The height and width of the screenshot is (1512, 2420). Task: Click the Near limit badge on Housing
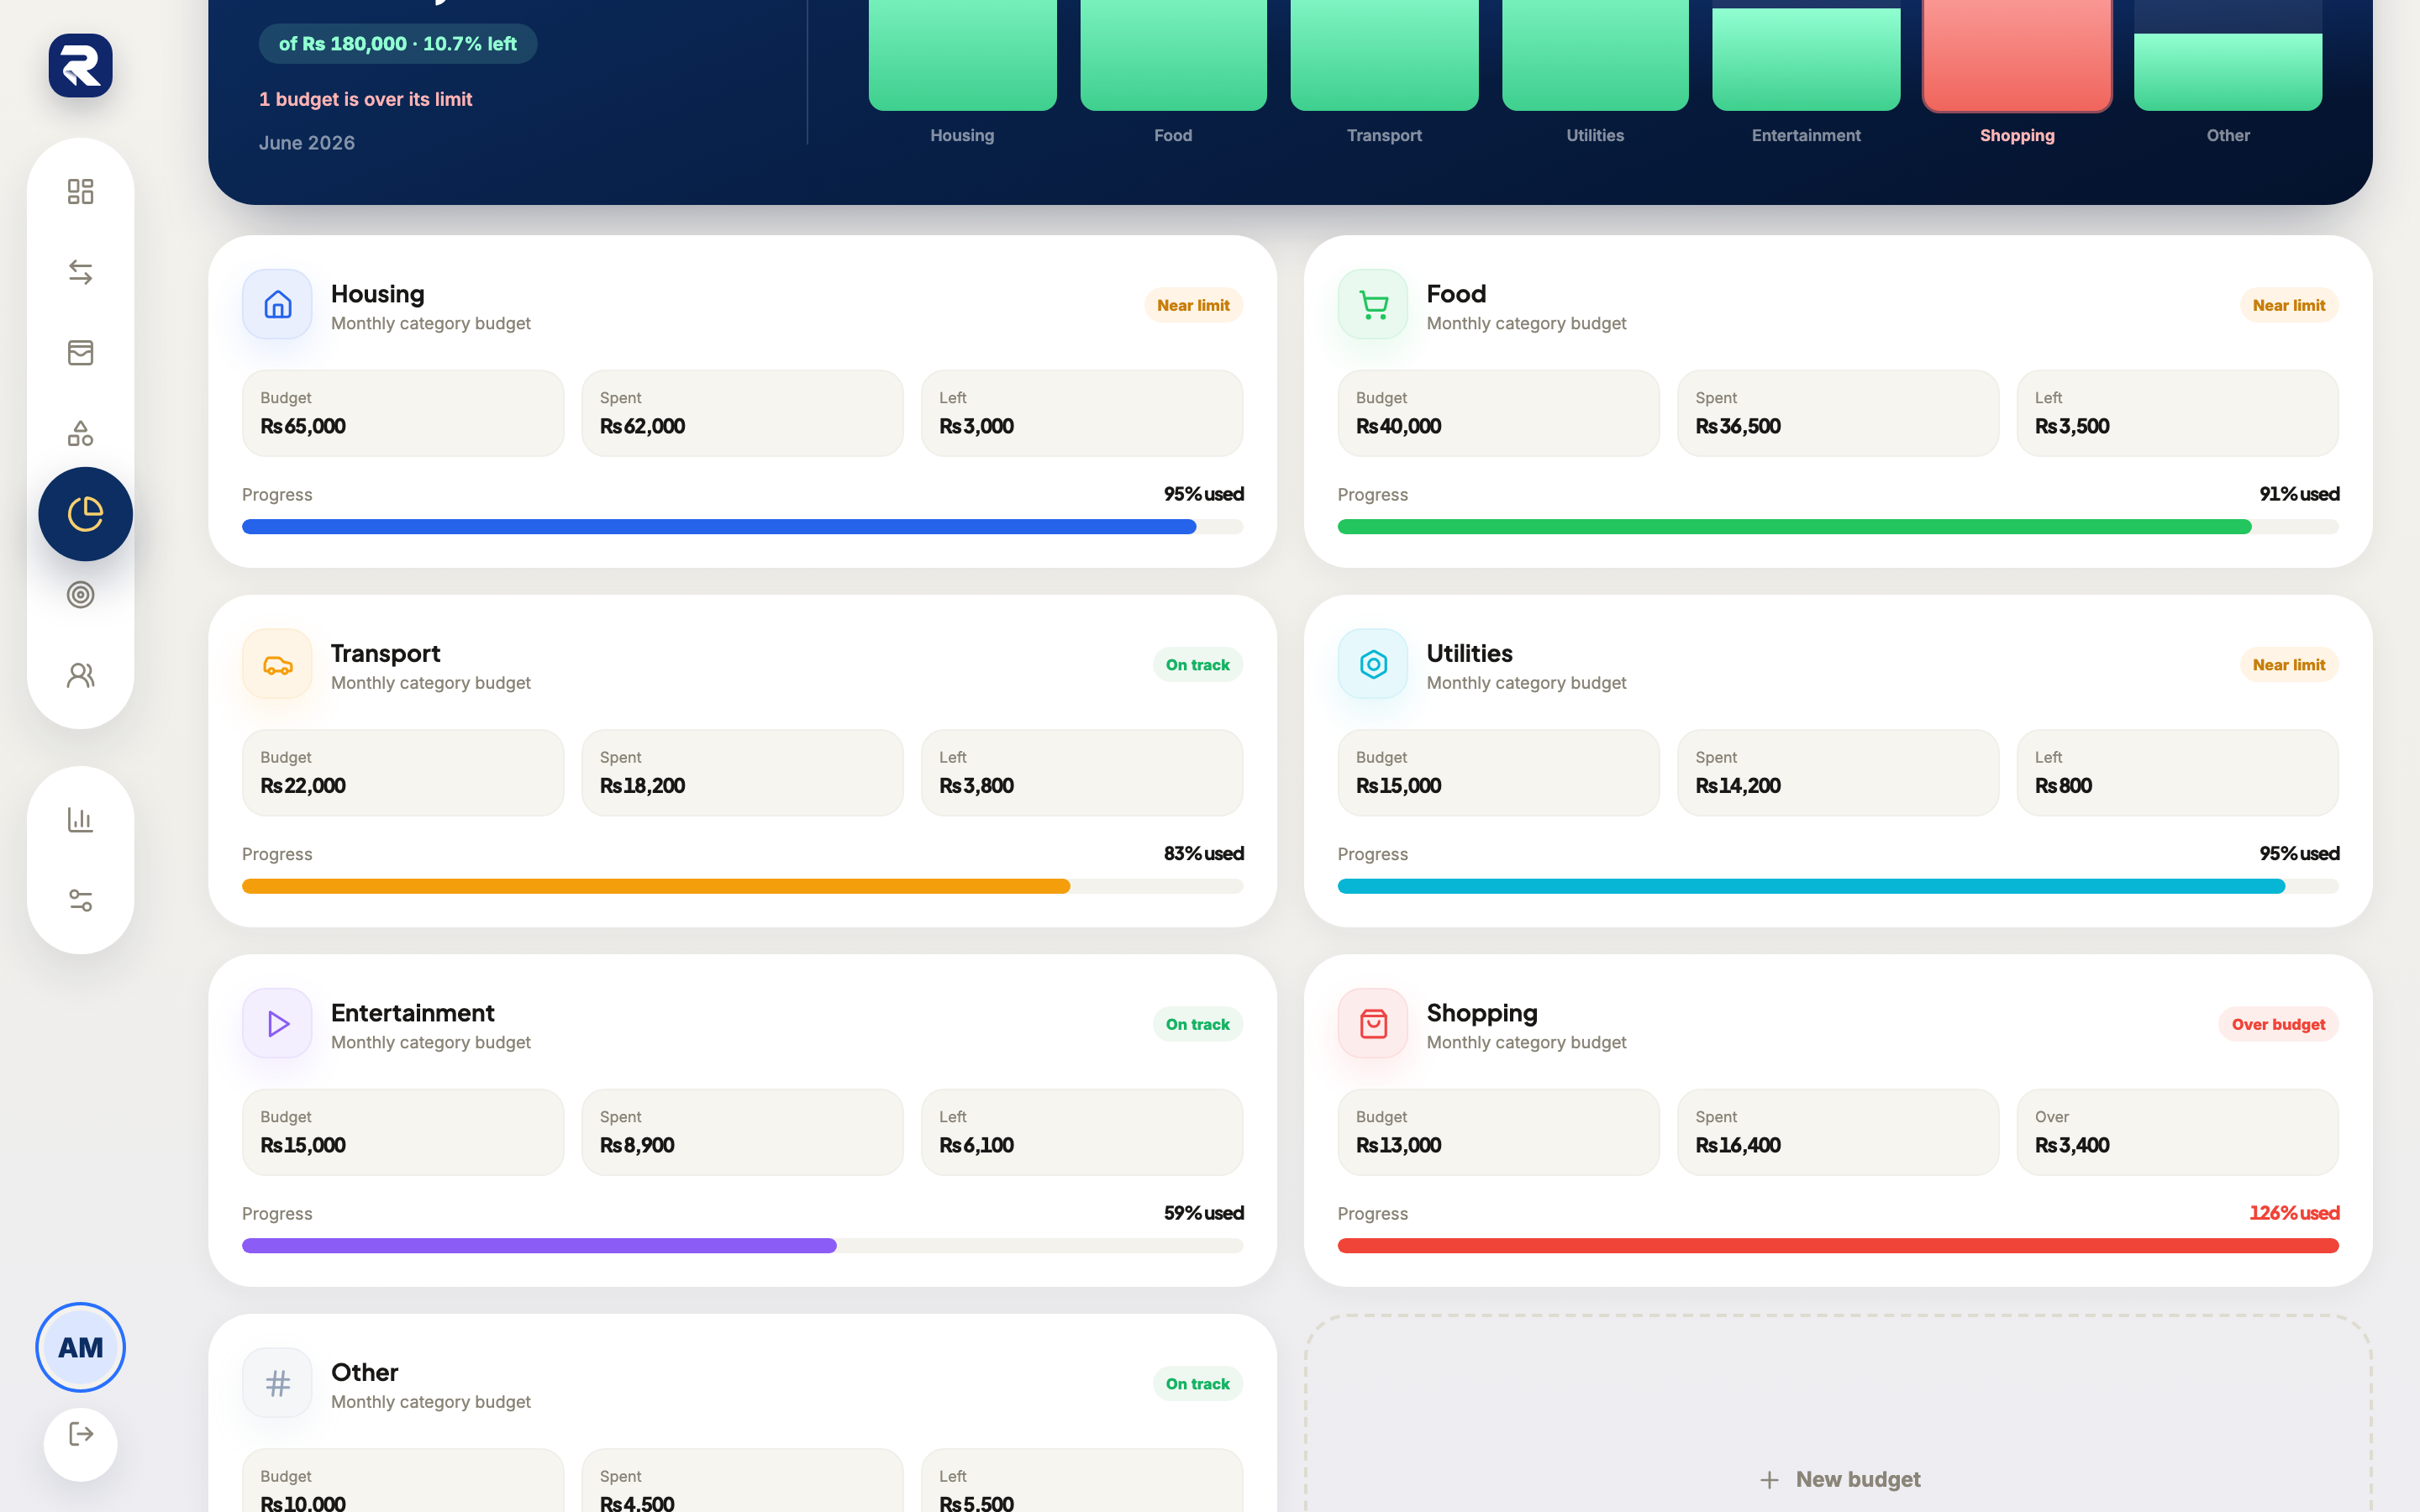1193,305
